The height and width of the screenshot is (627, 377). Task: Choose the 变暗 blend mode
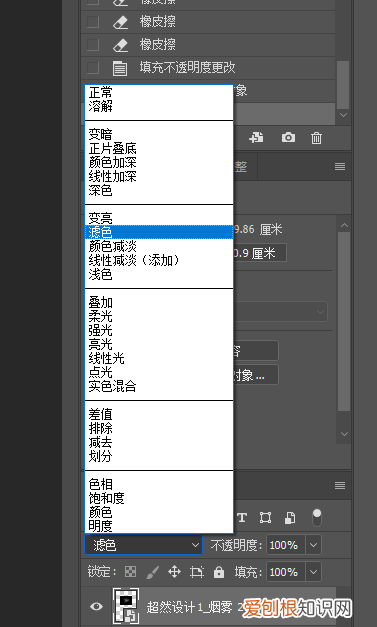pos(159,134)
